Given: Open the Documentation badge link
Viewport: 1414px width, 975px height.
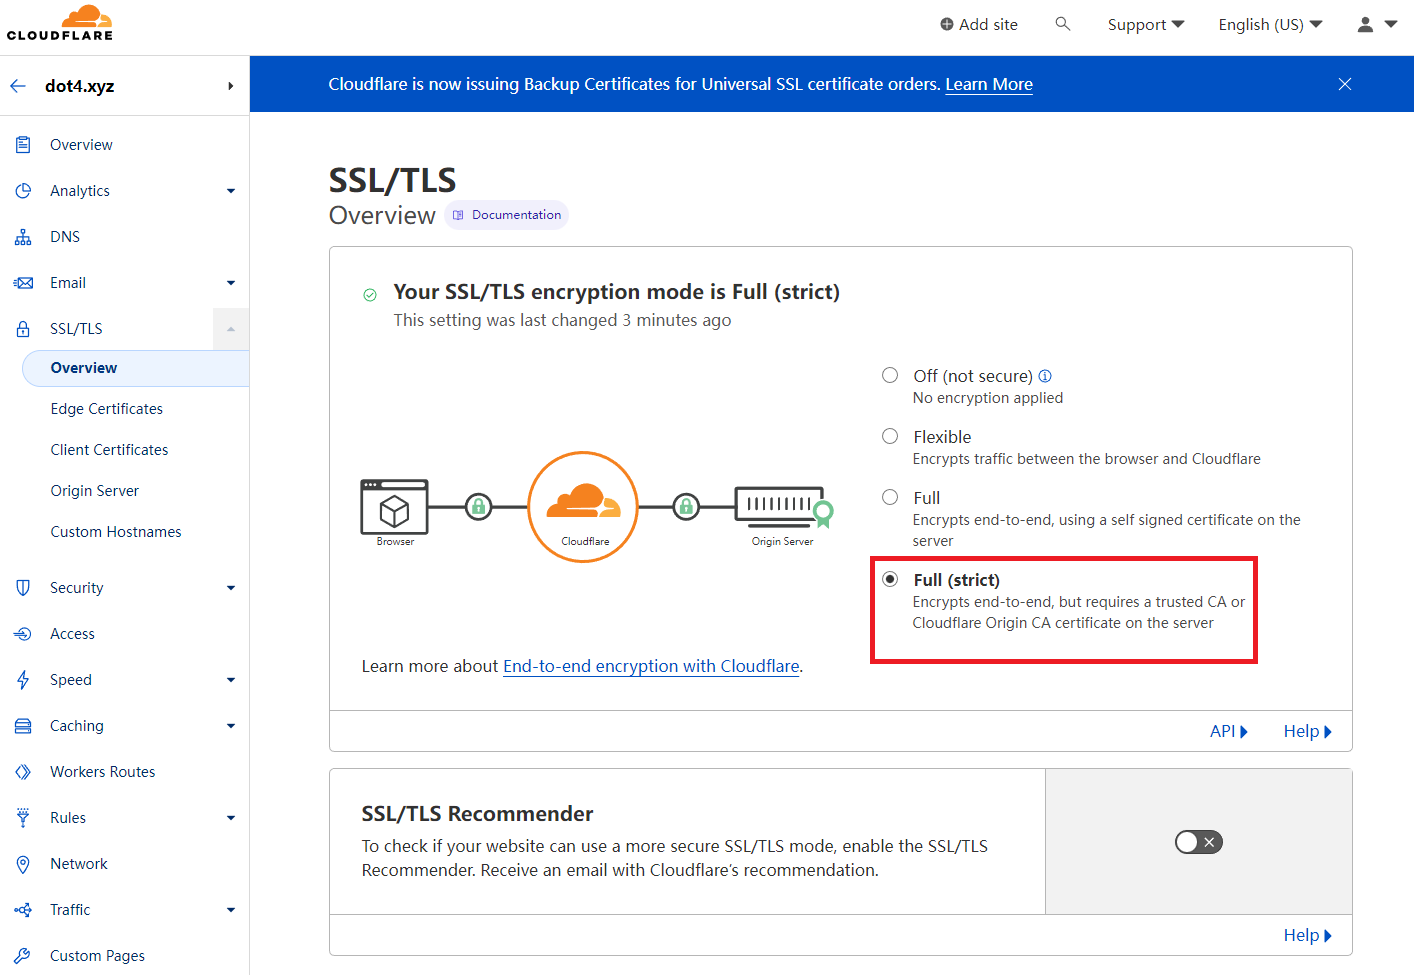Looking at the screenshot, I should (x=507, y=215).
